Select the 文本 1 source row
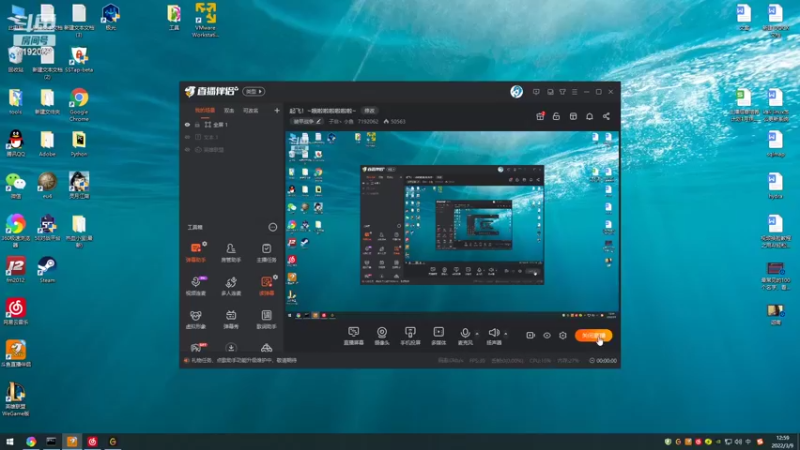The image size is (800, 450). pyautogui.click(x=232, y=137)
